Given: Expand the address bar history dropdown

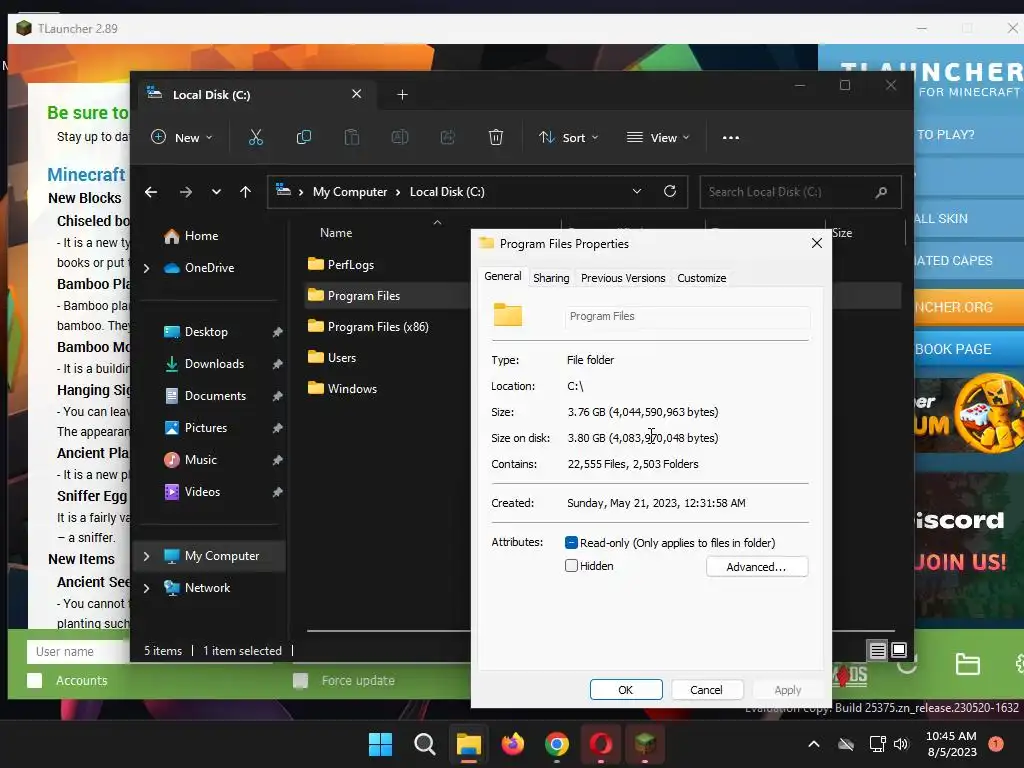Looking at the screenshot, I should tap(637, 191).
